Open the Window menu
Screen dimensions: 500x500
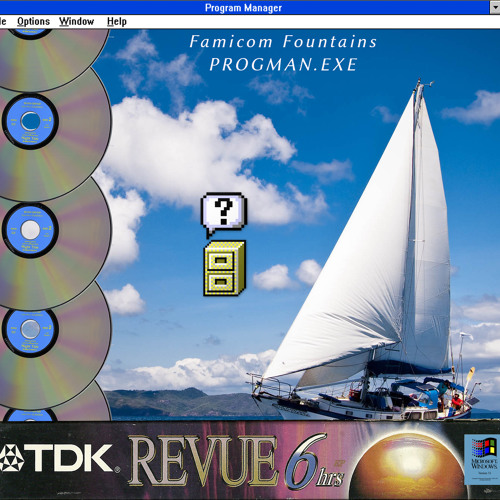coord(77,22)
